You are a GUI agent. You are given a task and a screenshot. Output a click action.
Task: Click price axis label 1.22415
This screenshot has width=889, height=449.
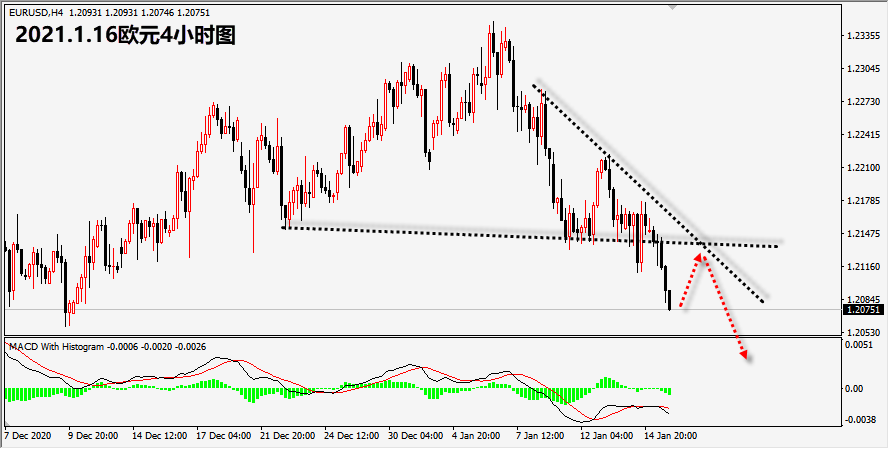click(x=863, y=135)
